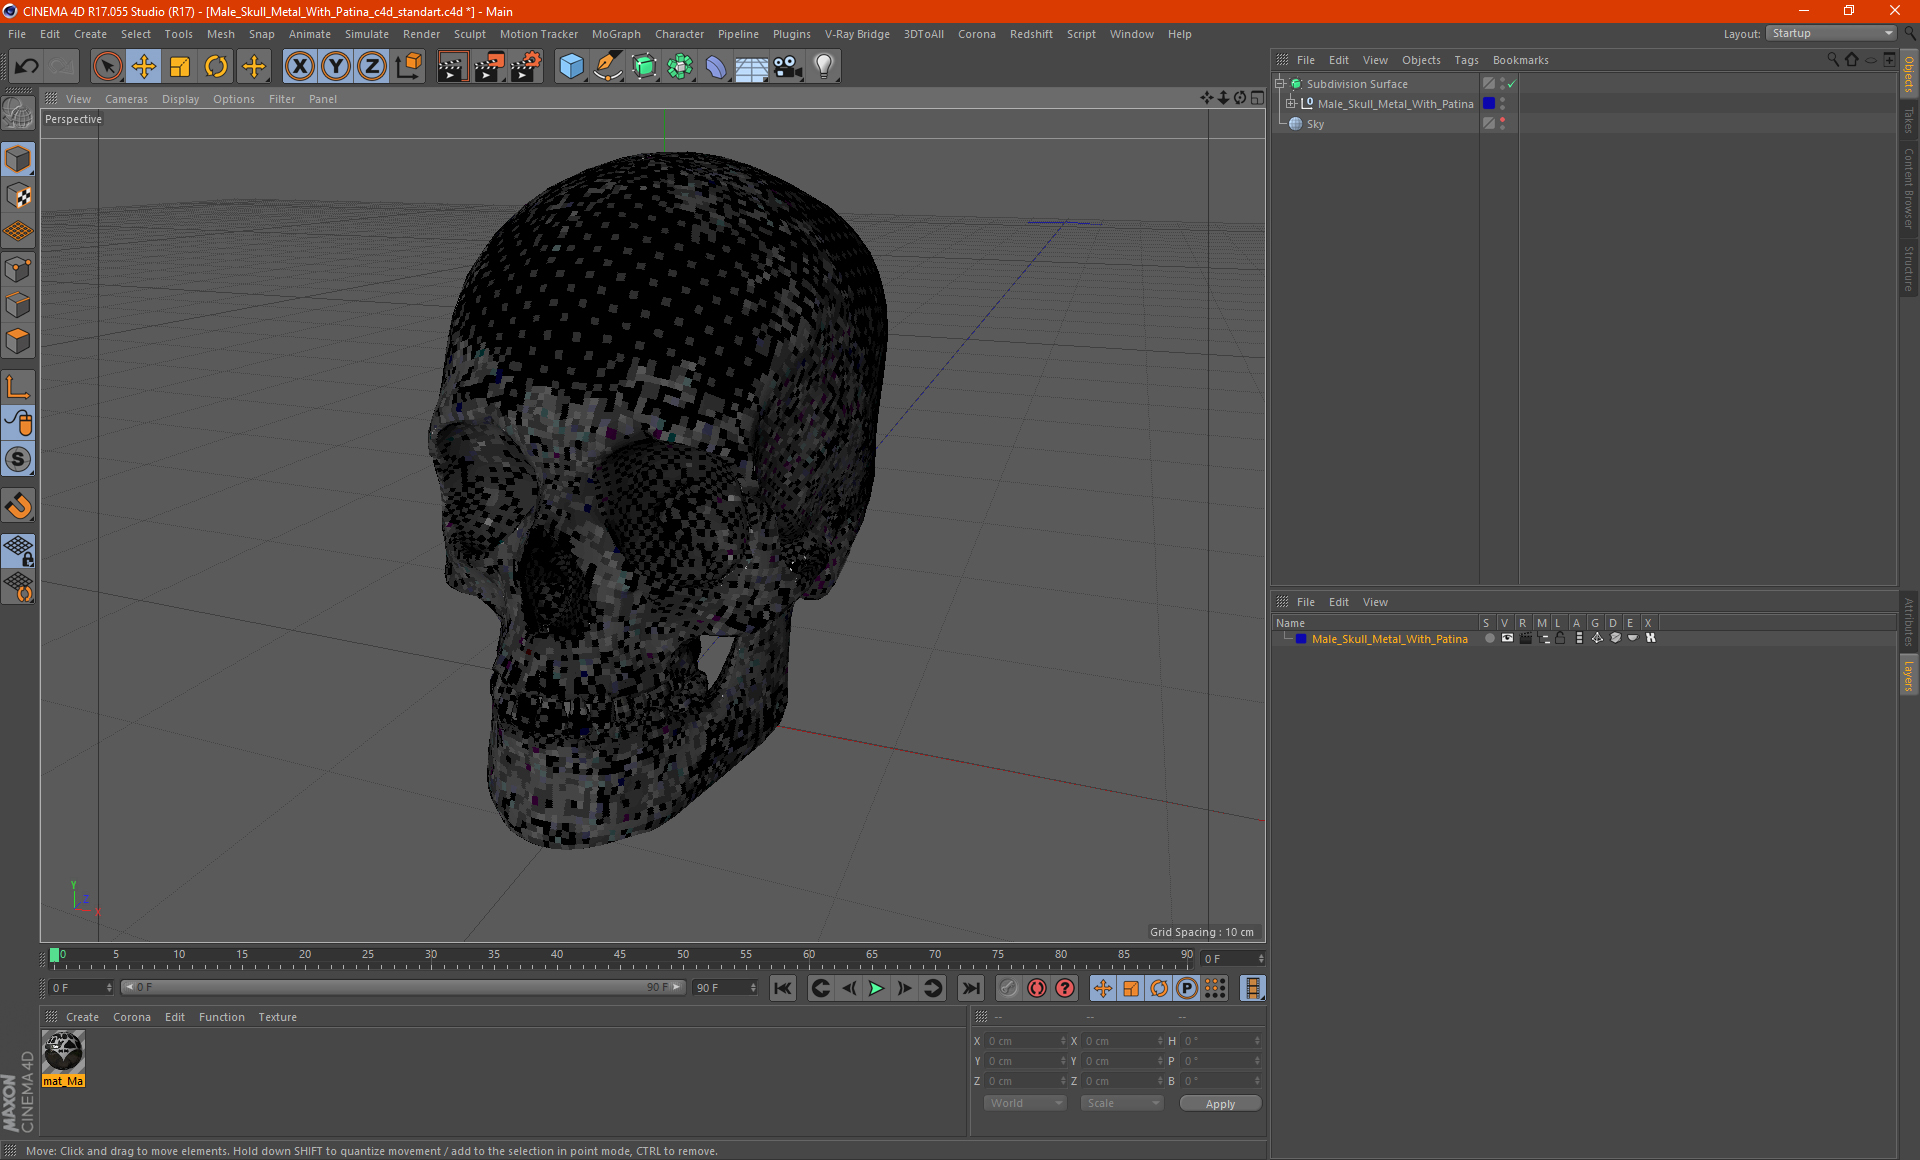
Task: Select the Live Selection tool
Action: (x=107, y=67)
